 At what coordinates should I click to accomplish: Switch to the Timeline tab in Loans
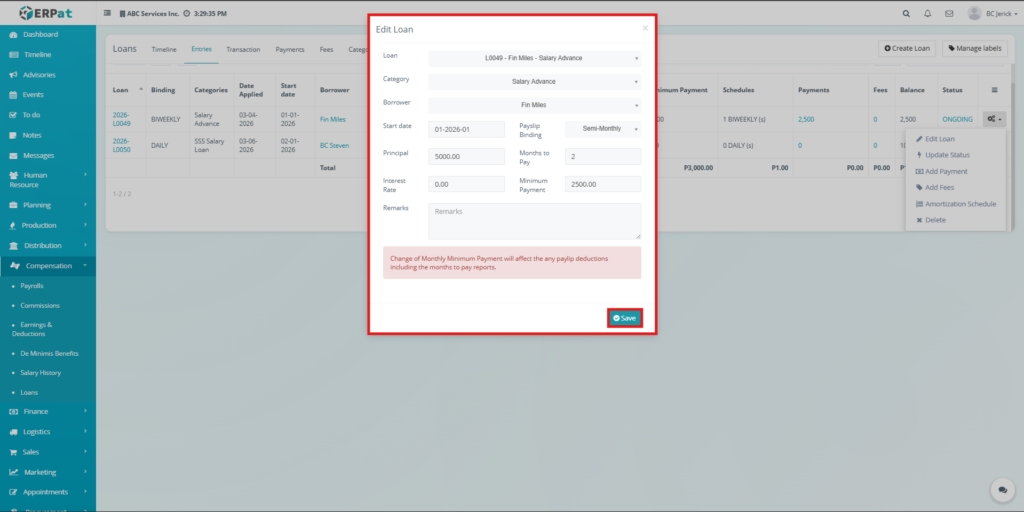tap(164, 50)
